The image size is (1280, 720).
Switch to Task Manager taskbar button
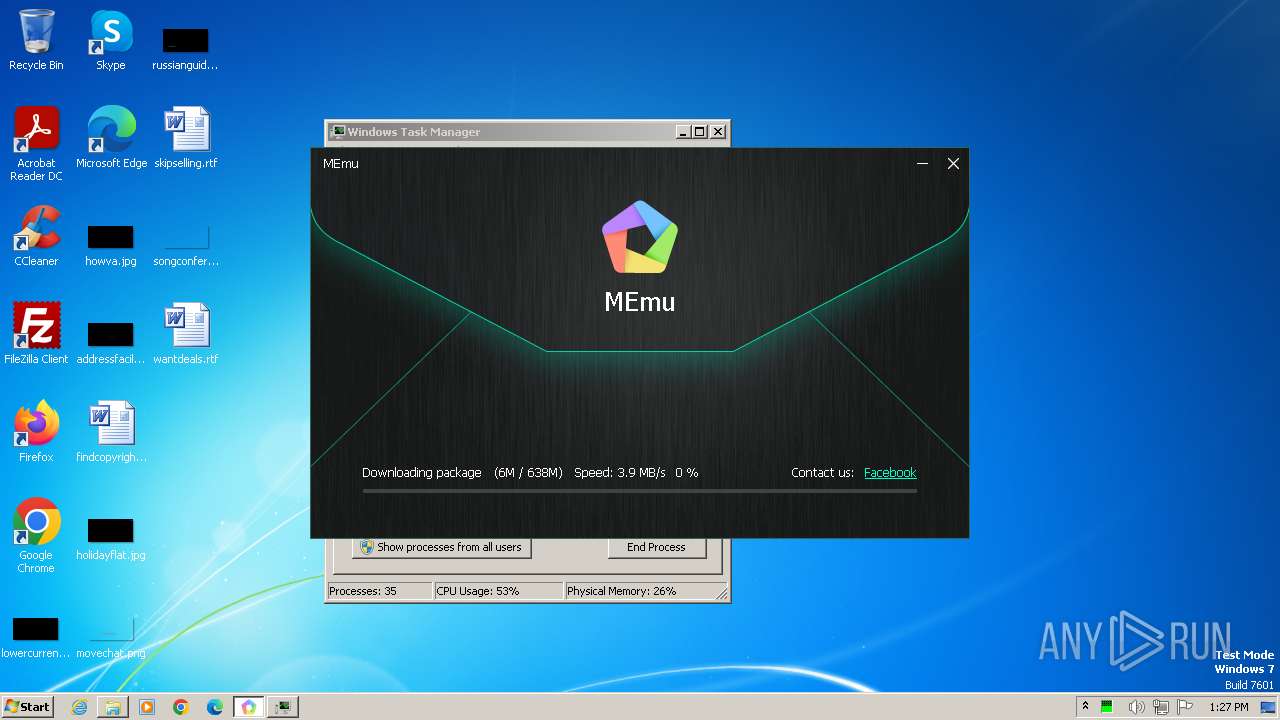click(283, 707)
